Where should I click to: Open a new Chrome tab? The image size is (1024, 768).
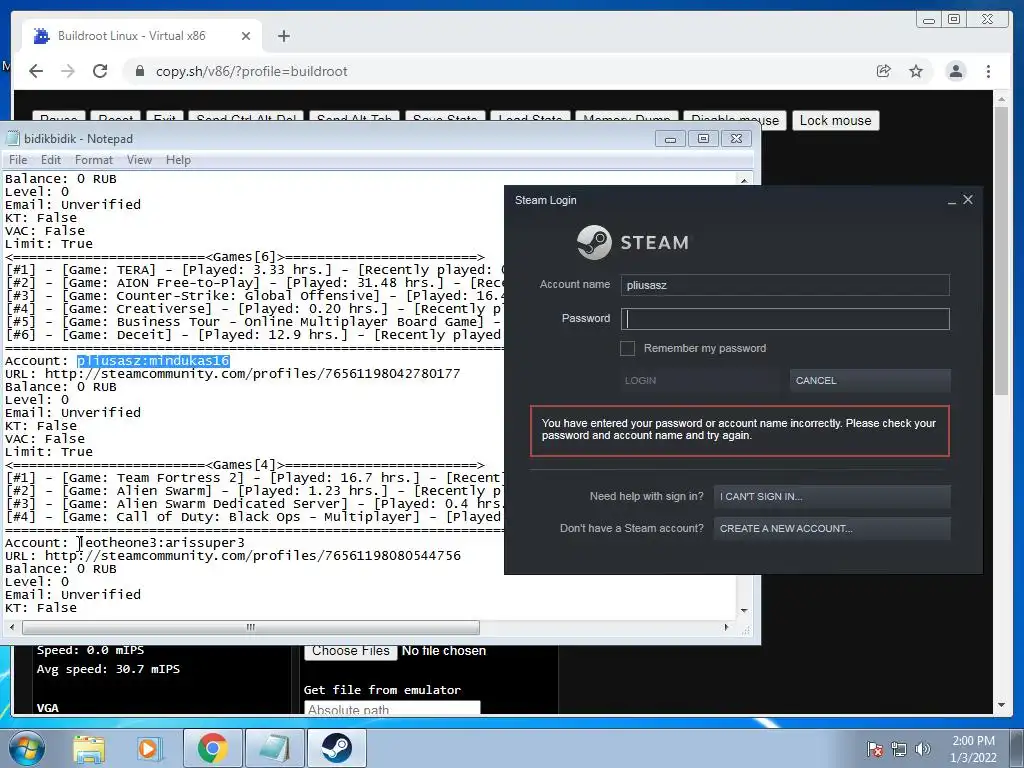283,36
